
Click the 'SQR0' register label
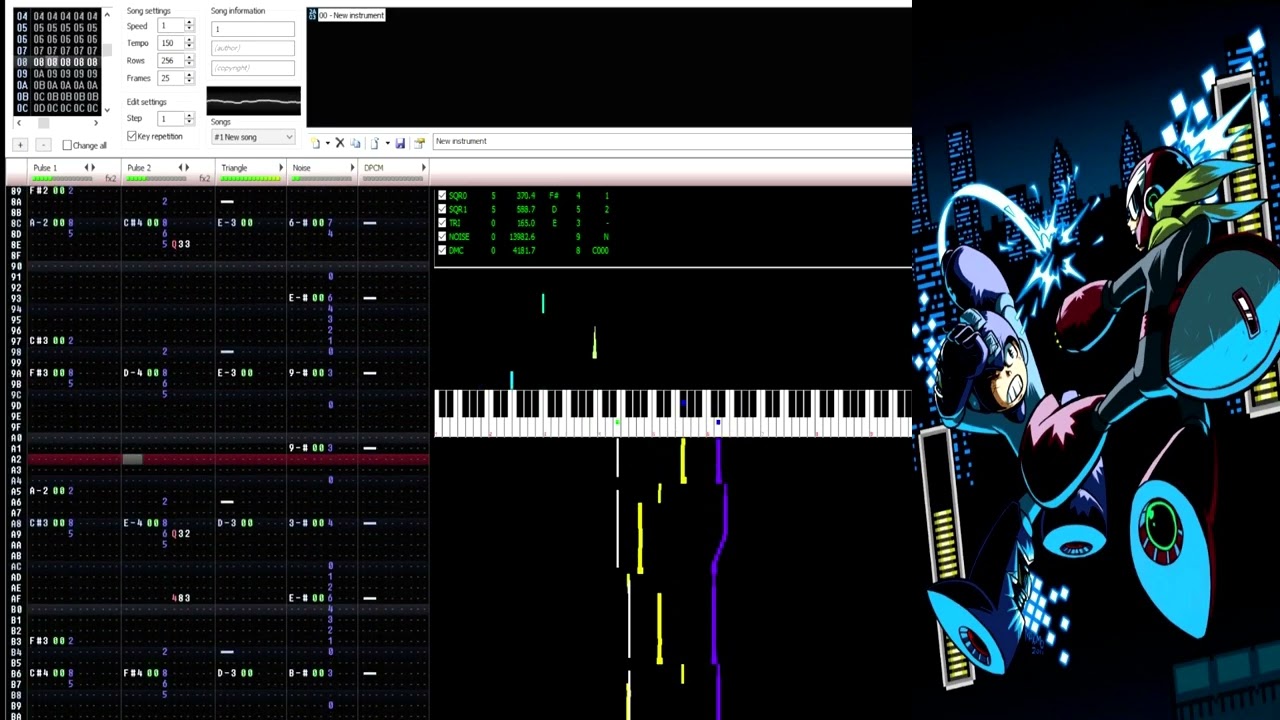(x=458, y=196)
